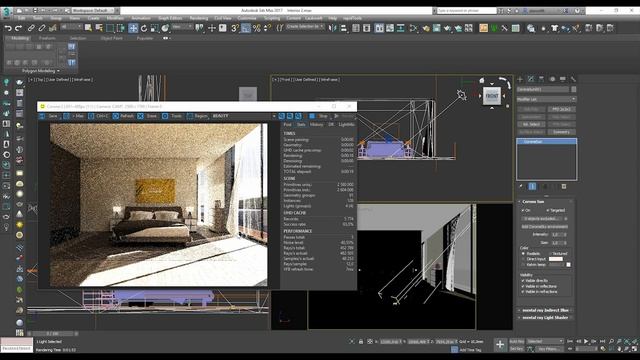The width and height of the screenshot is (640, 360).
Task: Select the Kelvin temp radio button
Action: tap(523, 264)
